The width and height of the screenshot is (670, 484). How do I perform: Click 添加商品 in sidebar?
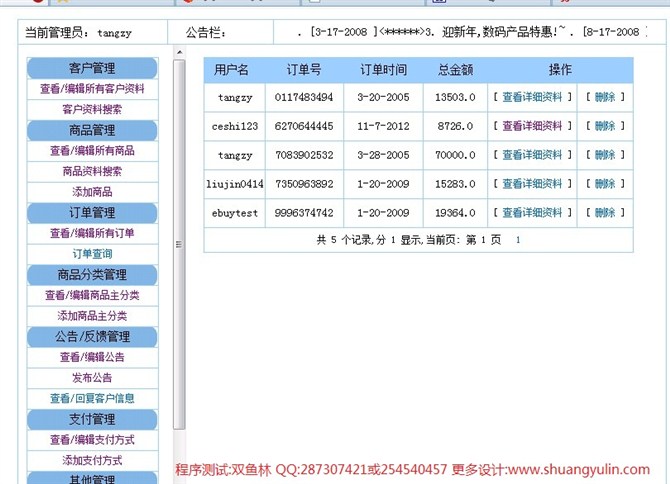tap(92, 192)
